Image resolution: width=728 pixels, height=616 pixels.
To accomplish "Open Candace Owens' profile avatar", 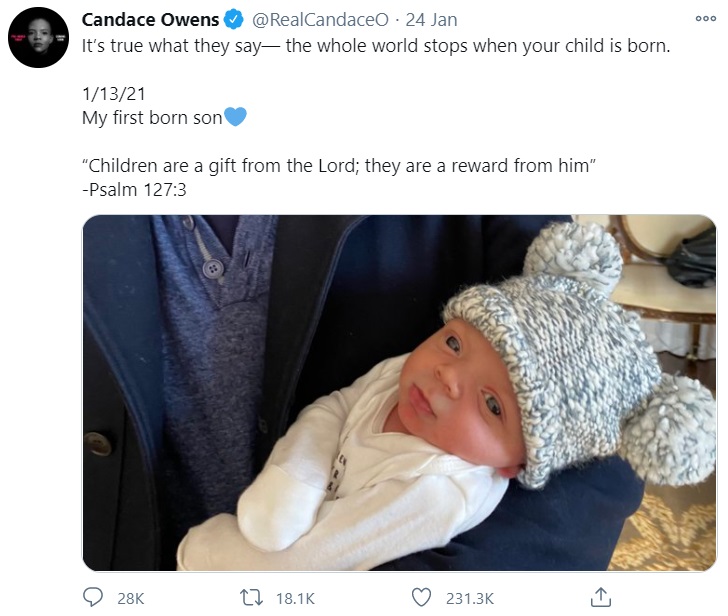I will [x=38, y=38].
